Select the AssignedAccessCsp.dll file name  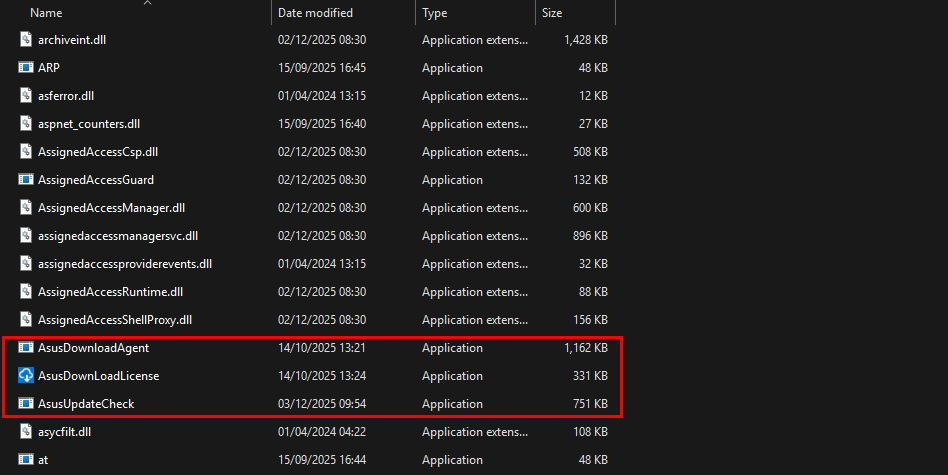(98, 152)
